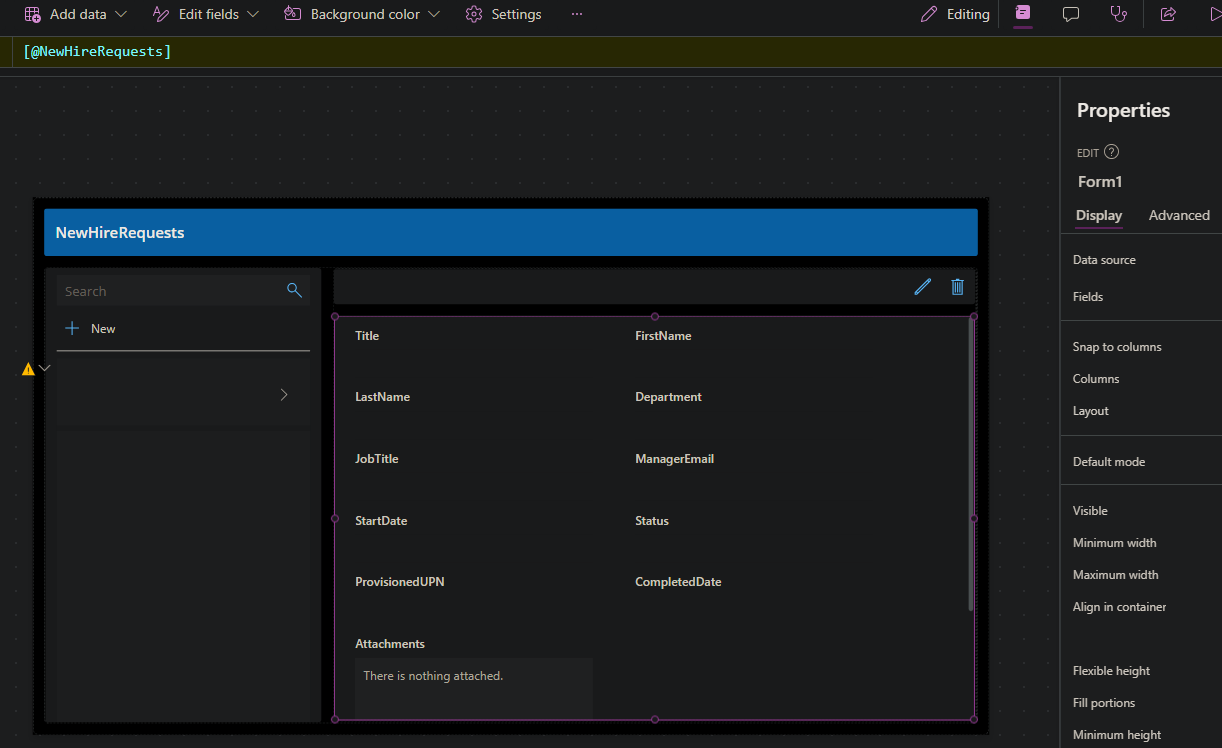This screenshot has height=748, width=1222.
Task: Open the App checker stethoscope icon
Action: pyautogui.click(x=1119, y=15)
